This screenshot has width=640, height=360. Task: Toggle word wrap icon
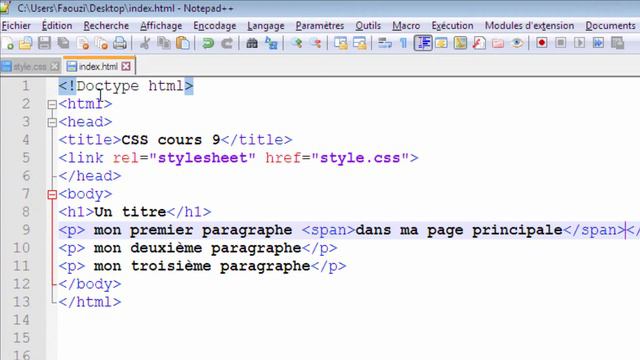(384, 43)
